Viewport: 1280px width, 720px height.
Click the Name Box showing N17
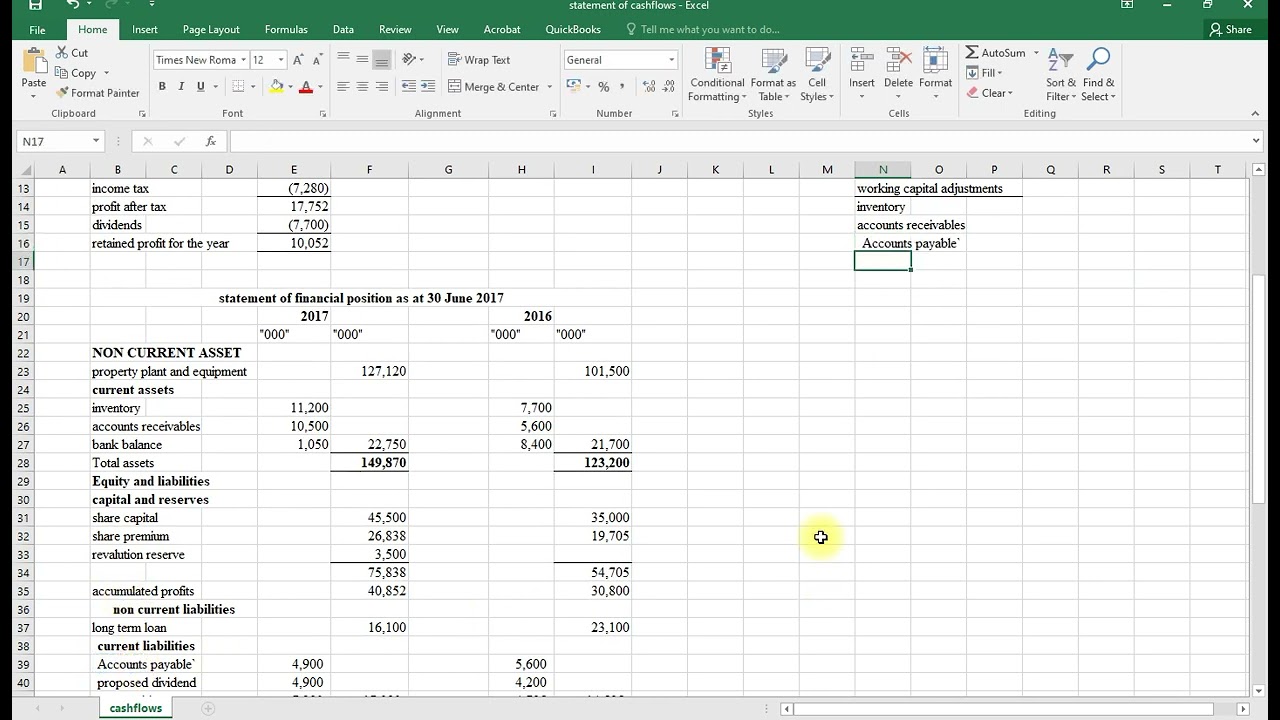[61, 141]
